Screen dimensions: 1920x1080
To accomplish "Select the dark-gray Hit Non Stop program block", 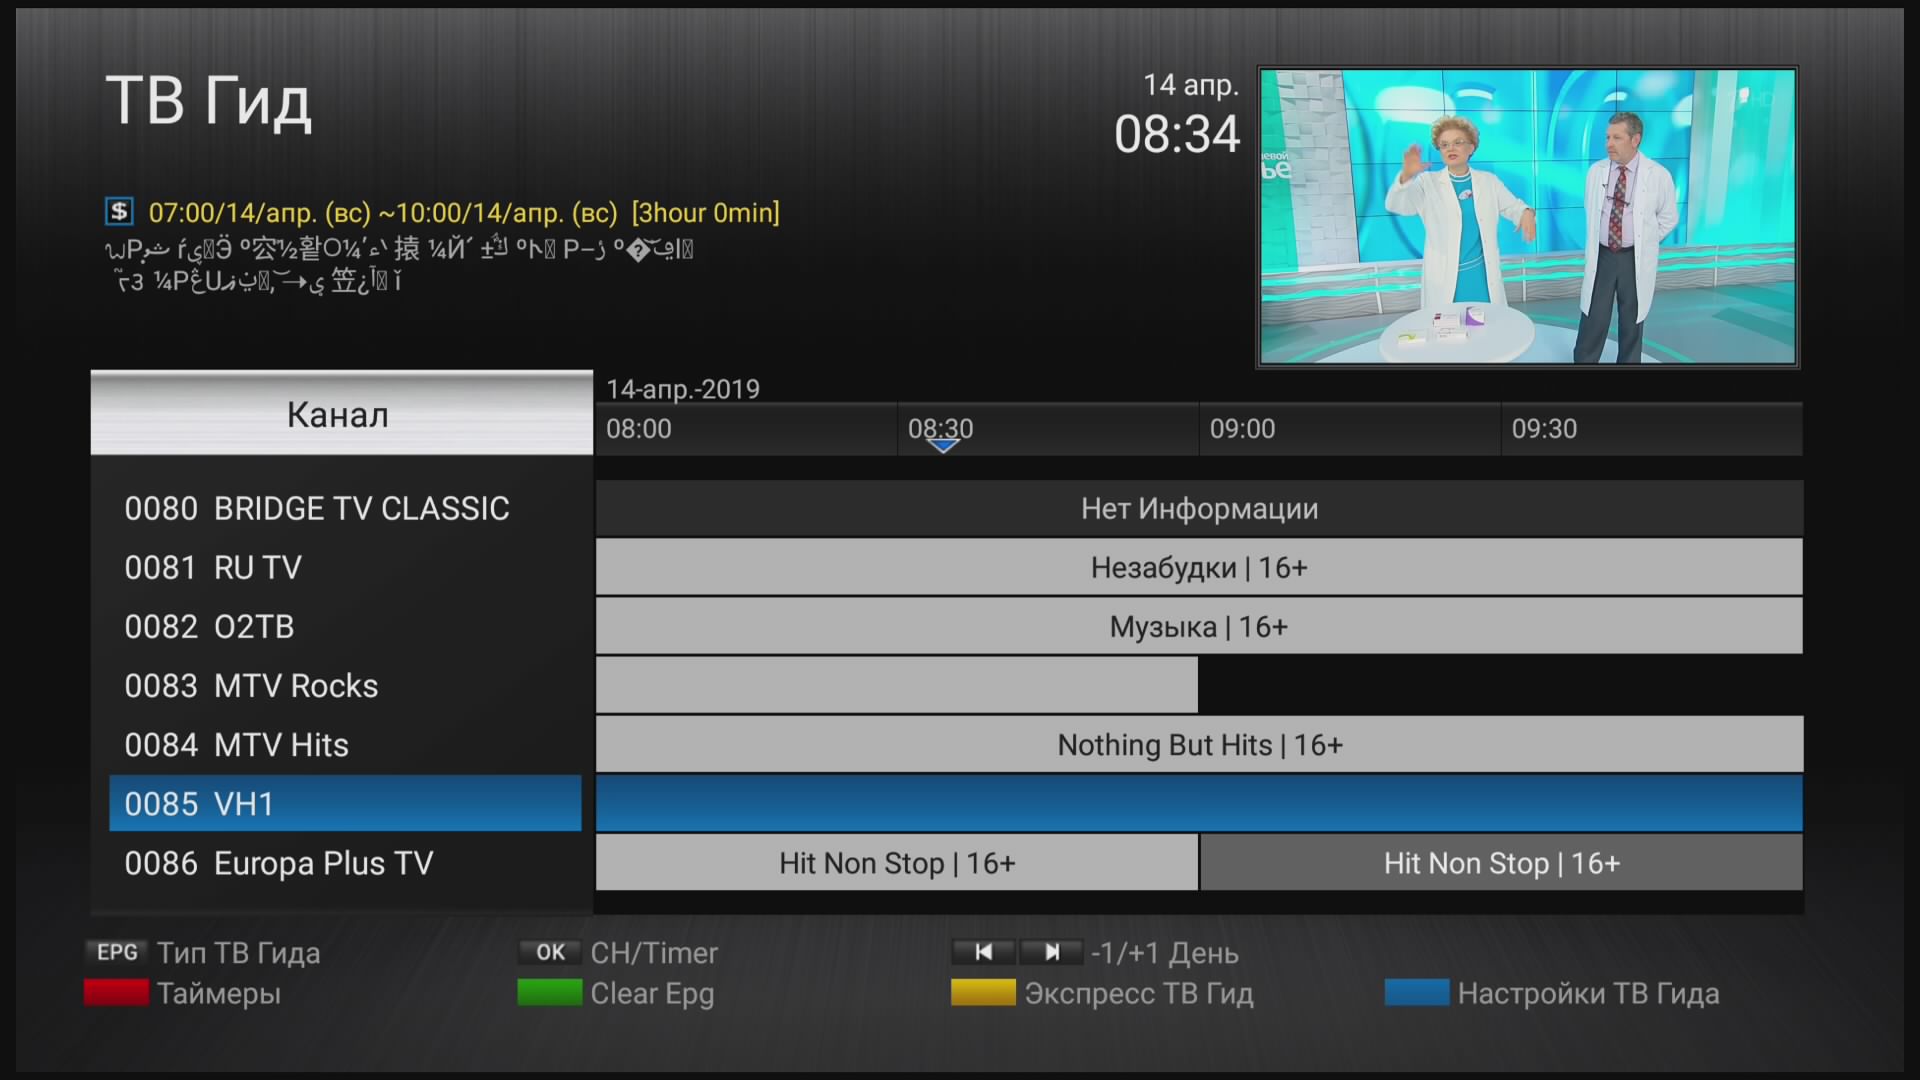I will pos(1501,862).
